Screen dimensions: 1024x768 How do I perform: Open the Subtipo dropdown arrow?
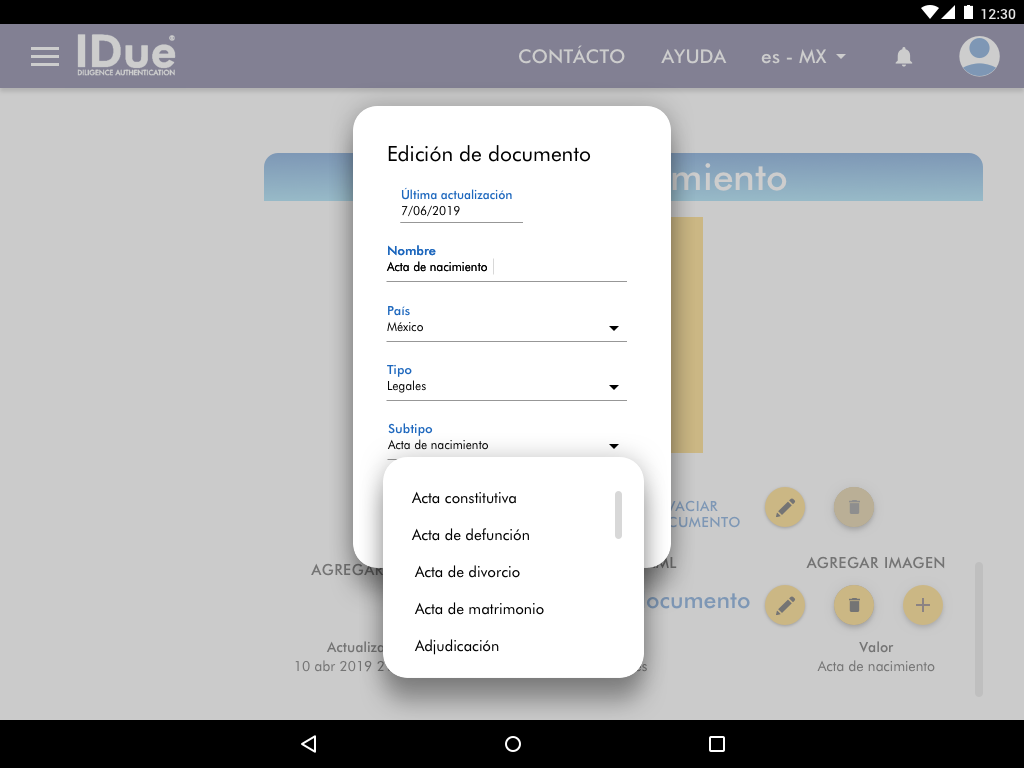[614, 446]
